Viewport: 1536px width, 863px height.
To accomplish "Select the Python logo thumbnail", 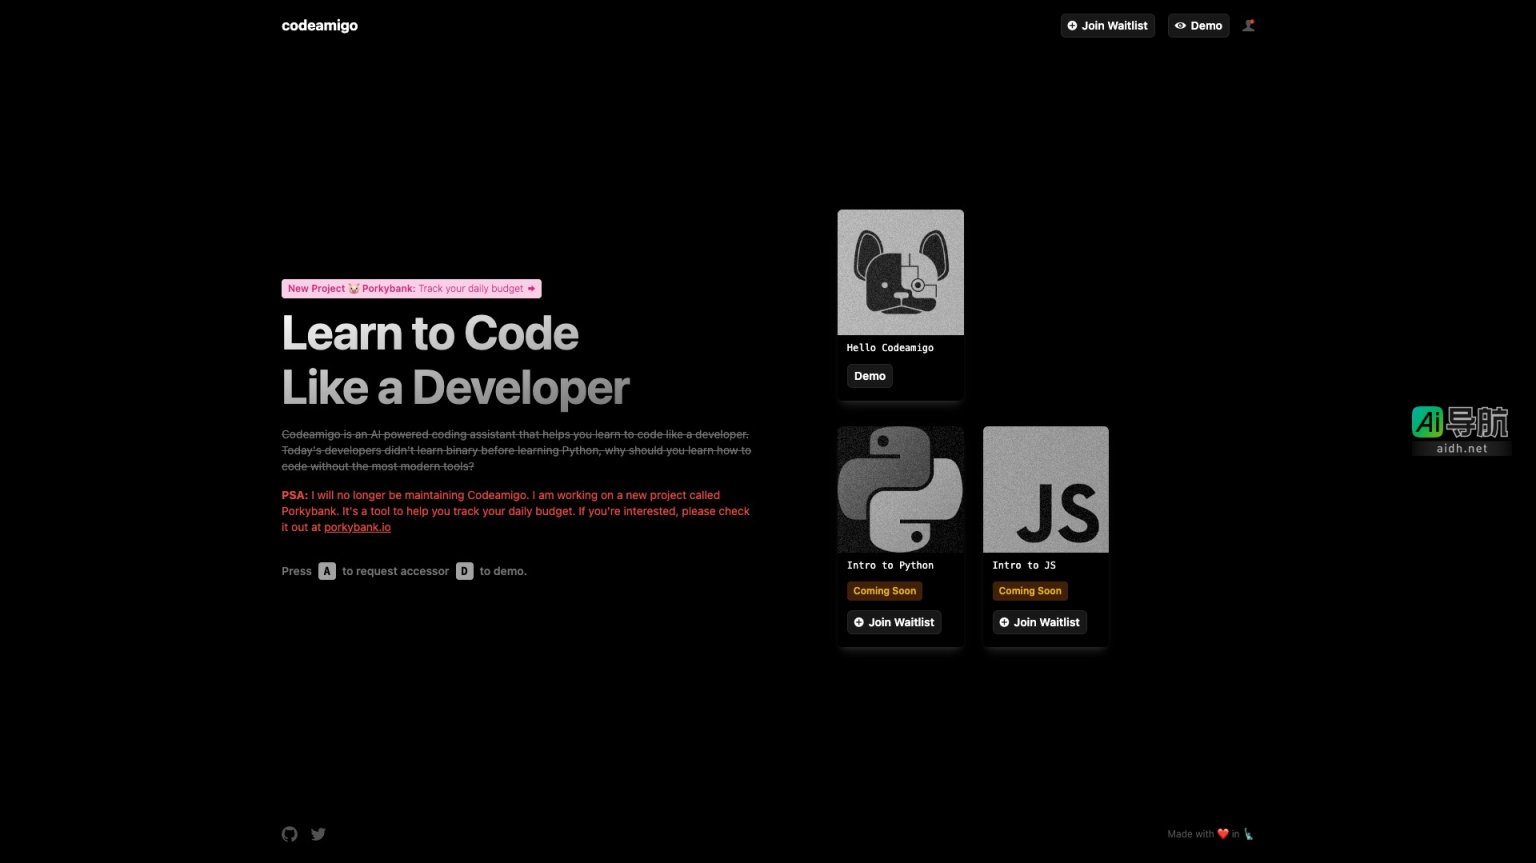I will point(900,489).
